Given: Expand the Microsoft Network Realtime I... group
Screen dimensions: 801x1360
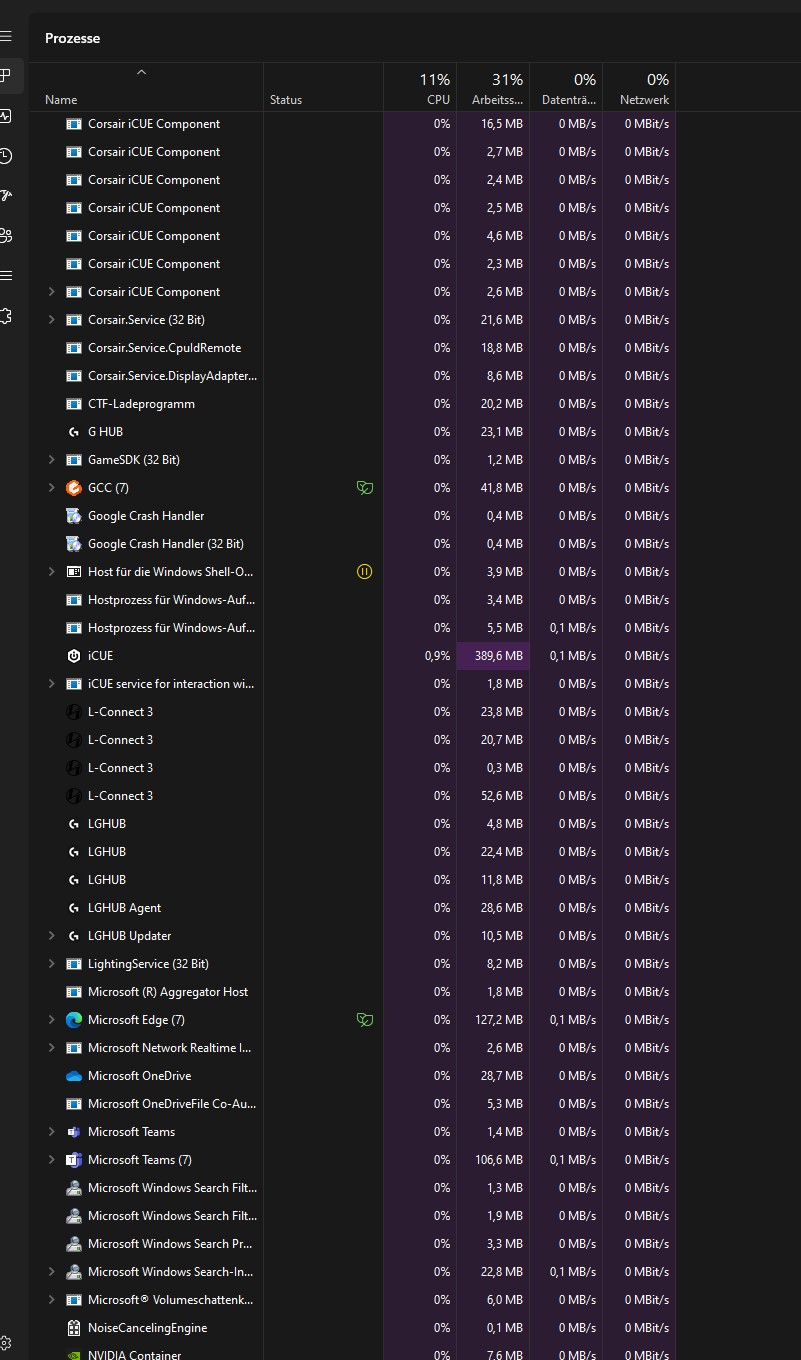Looking at the screenshot, I should coord(52,1048).
